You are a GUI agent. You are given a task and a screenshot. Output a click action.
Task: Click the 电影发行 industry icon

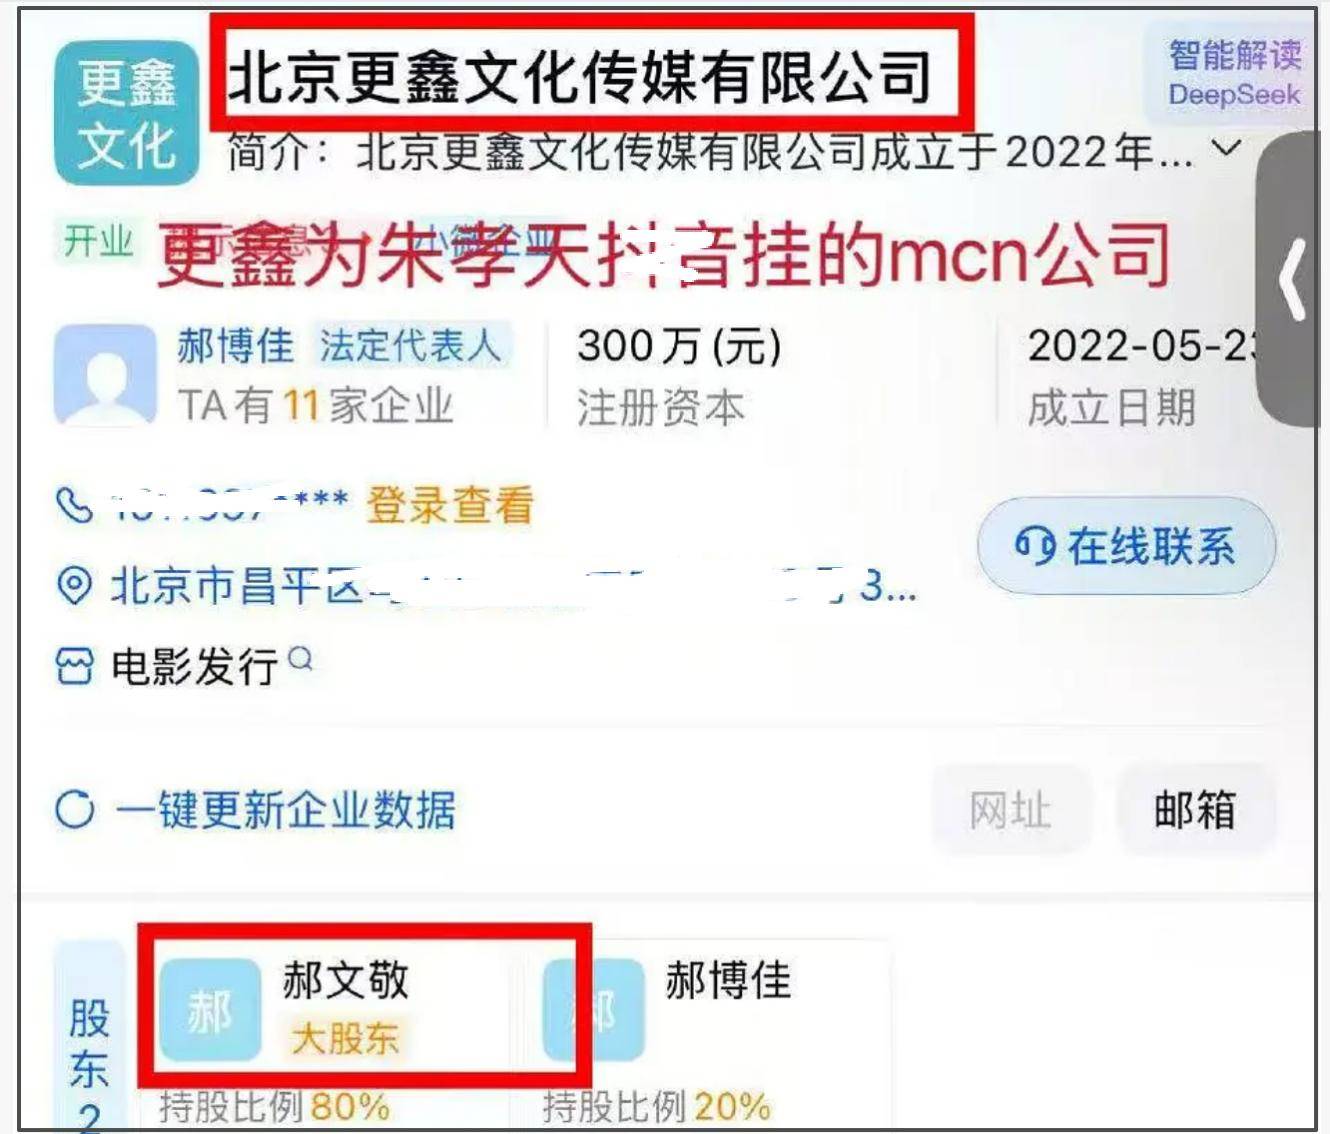pyautogui.click(x=74, y=666)
